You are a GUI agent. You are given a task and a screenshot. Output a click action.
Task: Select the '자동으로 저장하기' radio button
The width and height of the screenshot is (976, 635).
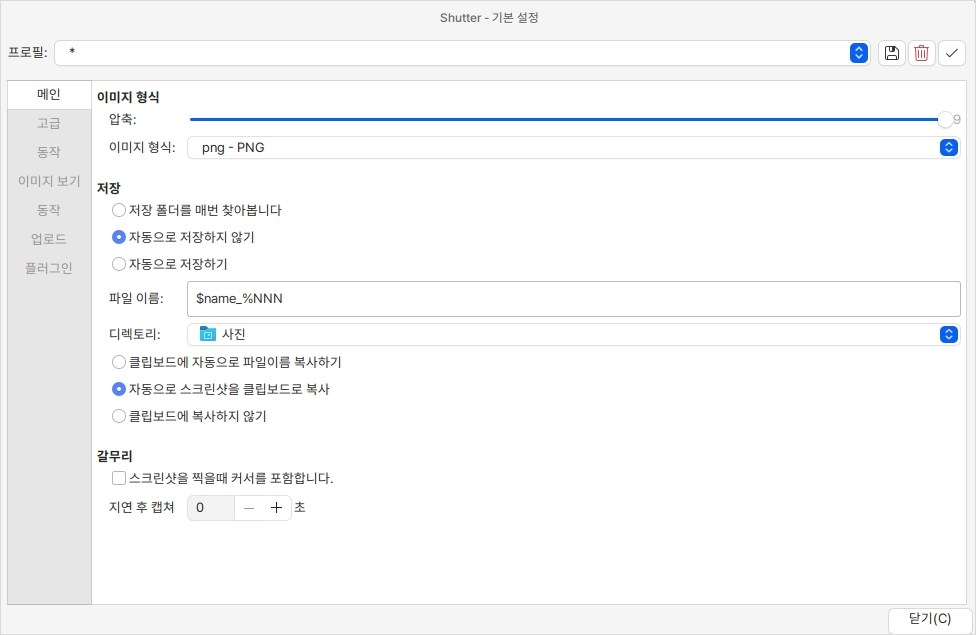pyautogui.click(x=119, y=265)
